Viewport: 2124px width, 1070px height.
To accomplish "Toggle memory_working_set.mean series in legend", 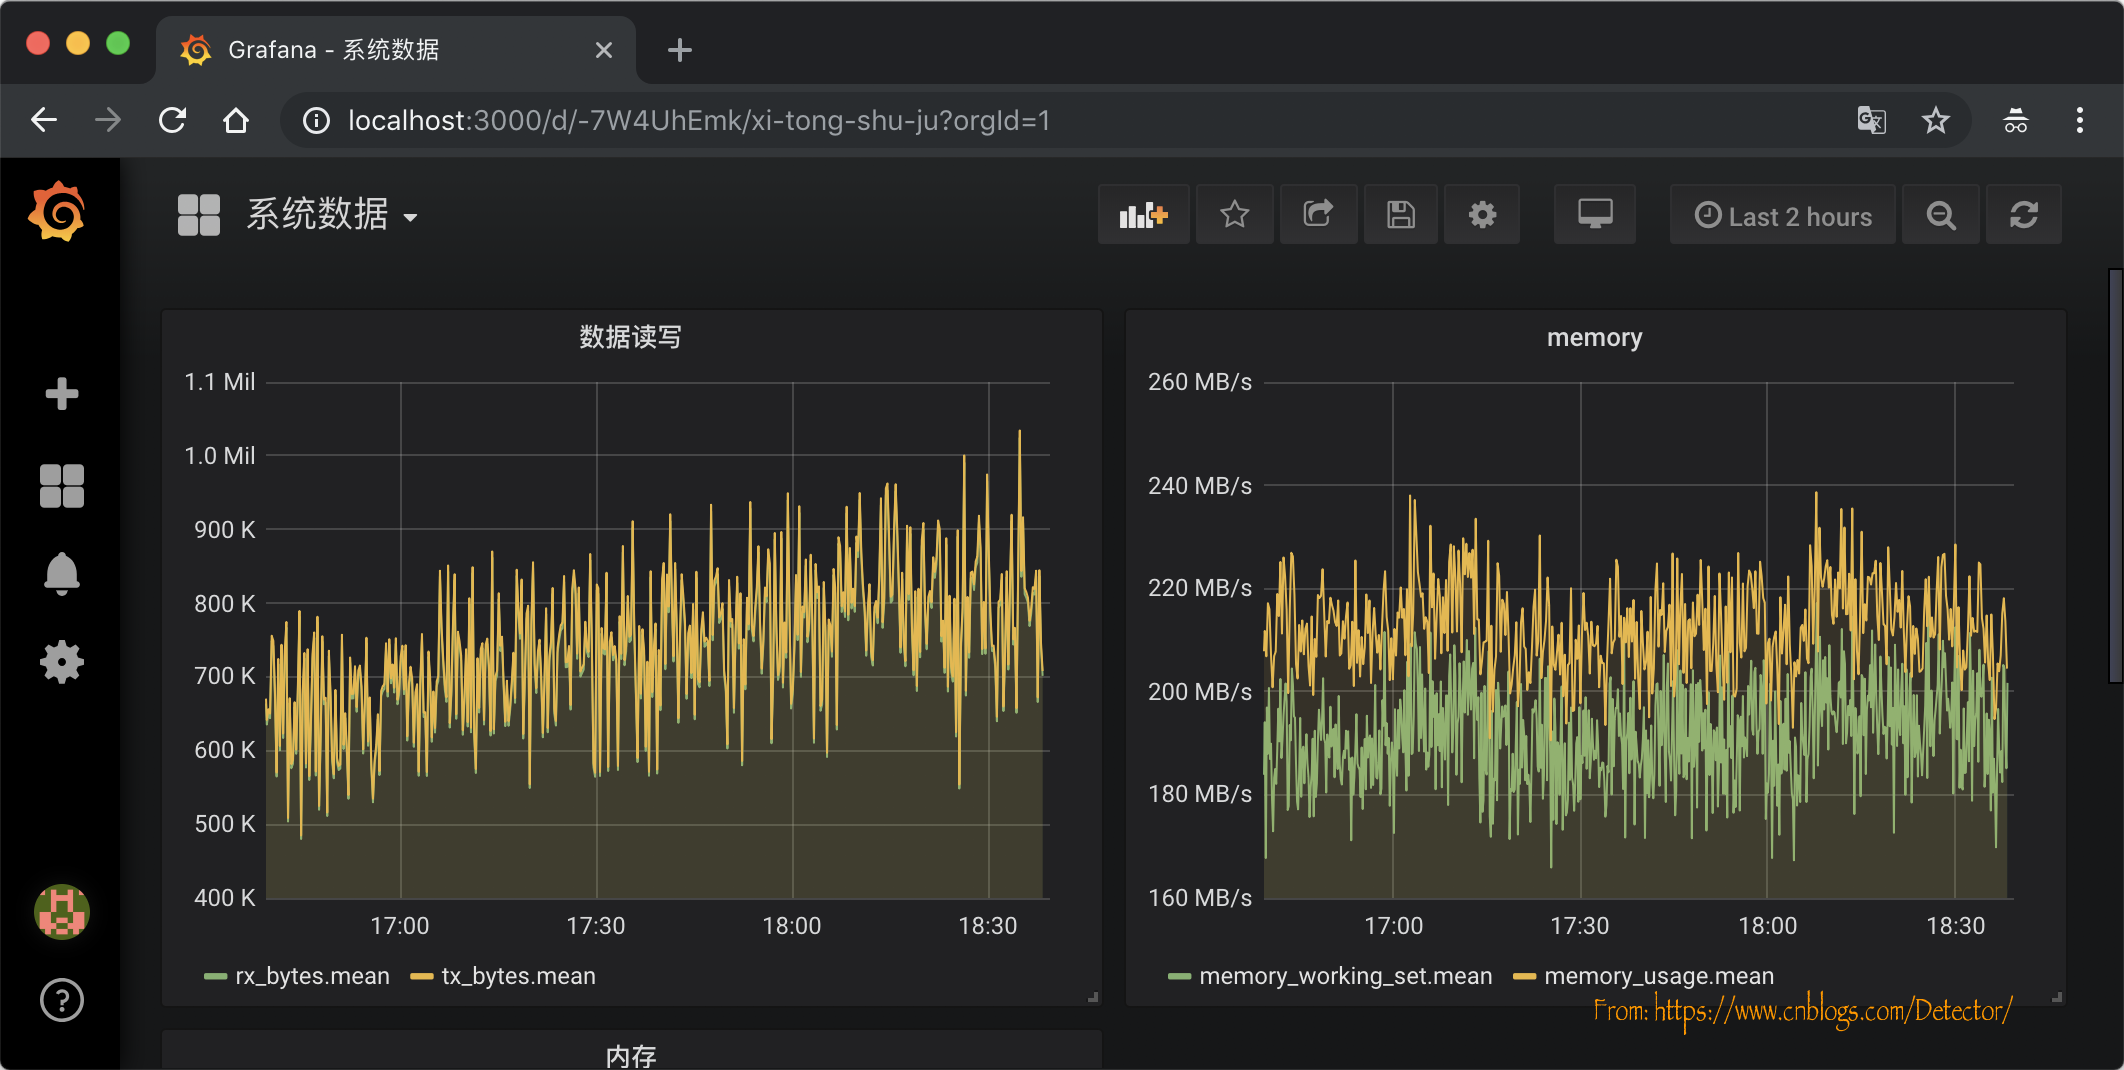I will (x=1345, y=976).
